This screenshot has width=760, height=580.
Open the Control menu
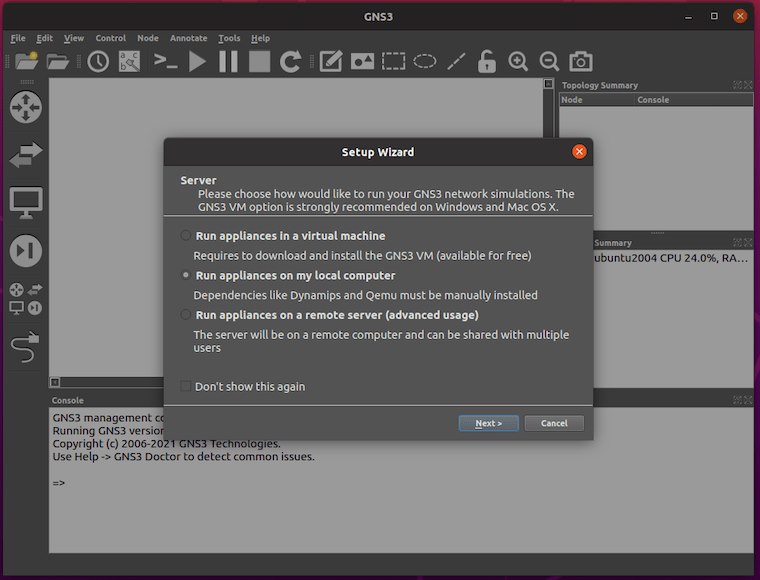pos(111,38)
